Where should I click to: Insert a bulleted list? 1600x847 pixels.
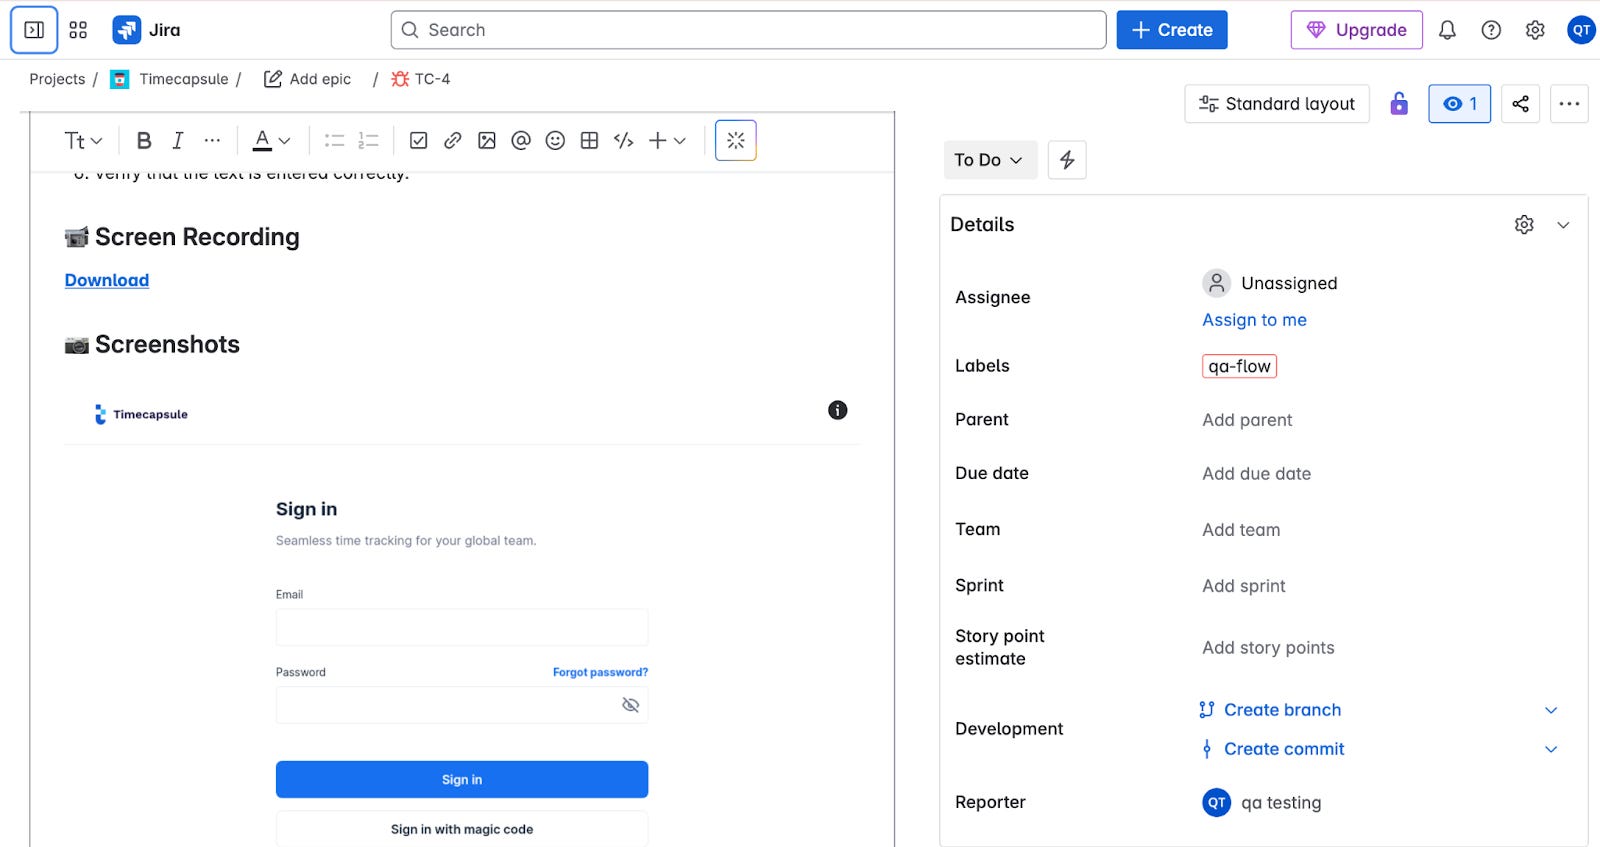[335, 141]
